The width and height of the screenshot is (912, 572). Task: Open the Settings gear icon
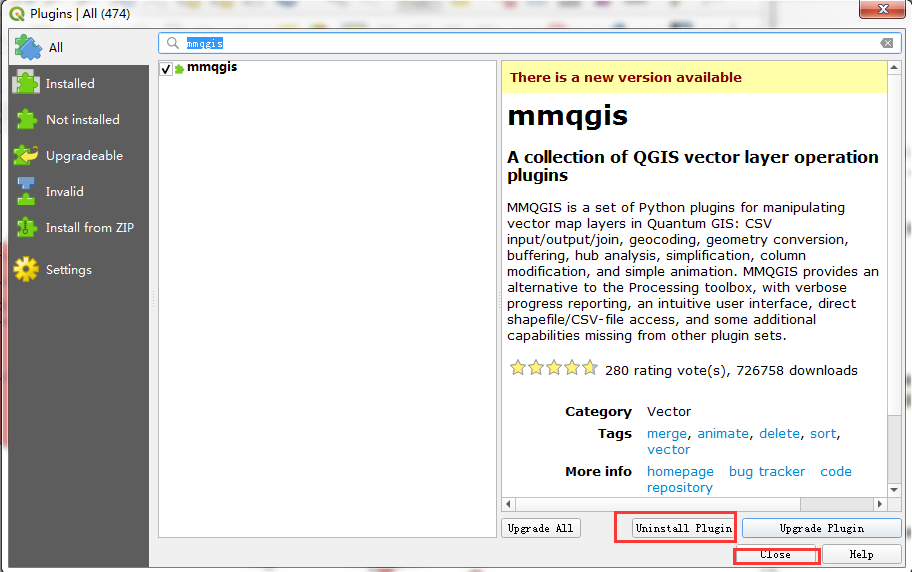[26, 269]
